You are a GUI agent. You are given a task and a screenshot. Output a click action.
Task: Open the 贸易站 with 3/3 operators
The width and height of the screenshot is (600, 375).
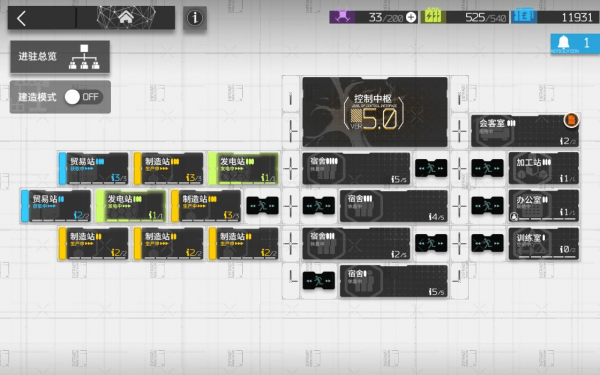tap(93, 168)
